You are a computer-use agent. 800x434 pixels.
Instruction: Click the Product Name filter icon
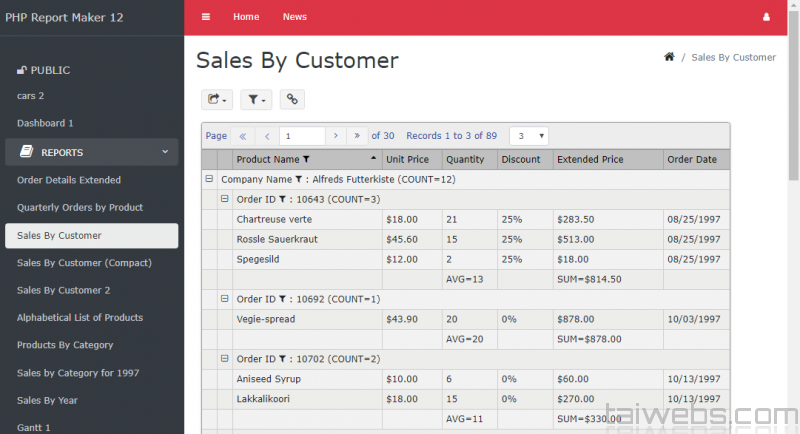(307, 159)
